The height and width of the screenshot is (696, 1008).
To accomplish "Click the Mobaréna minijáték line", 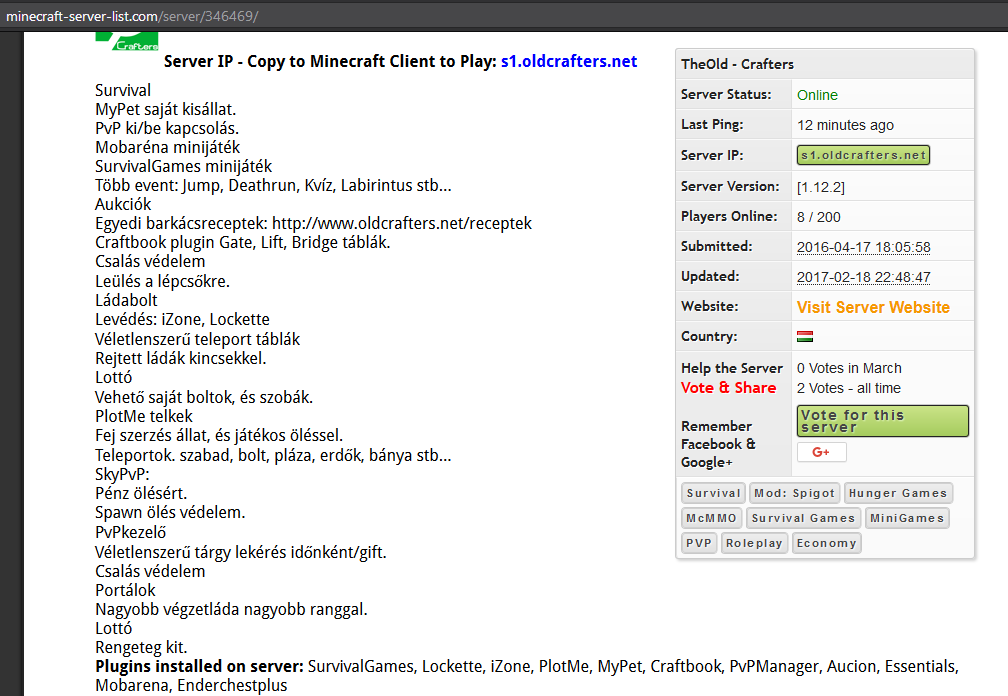I will 167,147.
